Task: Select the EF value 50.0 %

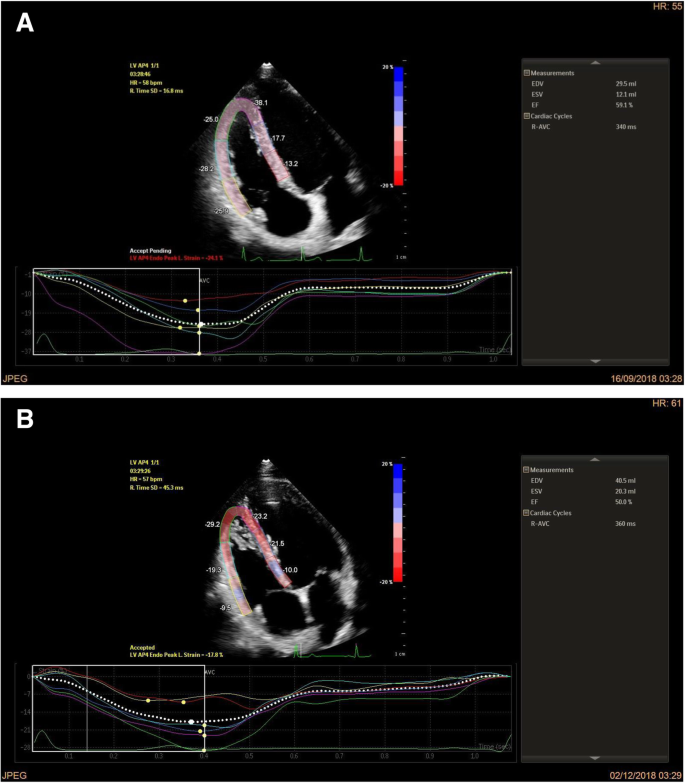Action: (624, 502)
